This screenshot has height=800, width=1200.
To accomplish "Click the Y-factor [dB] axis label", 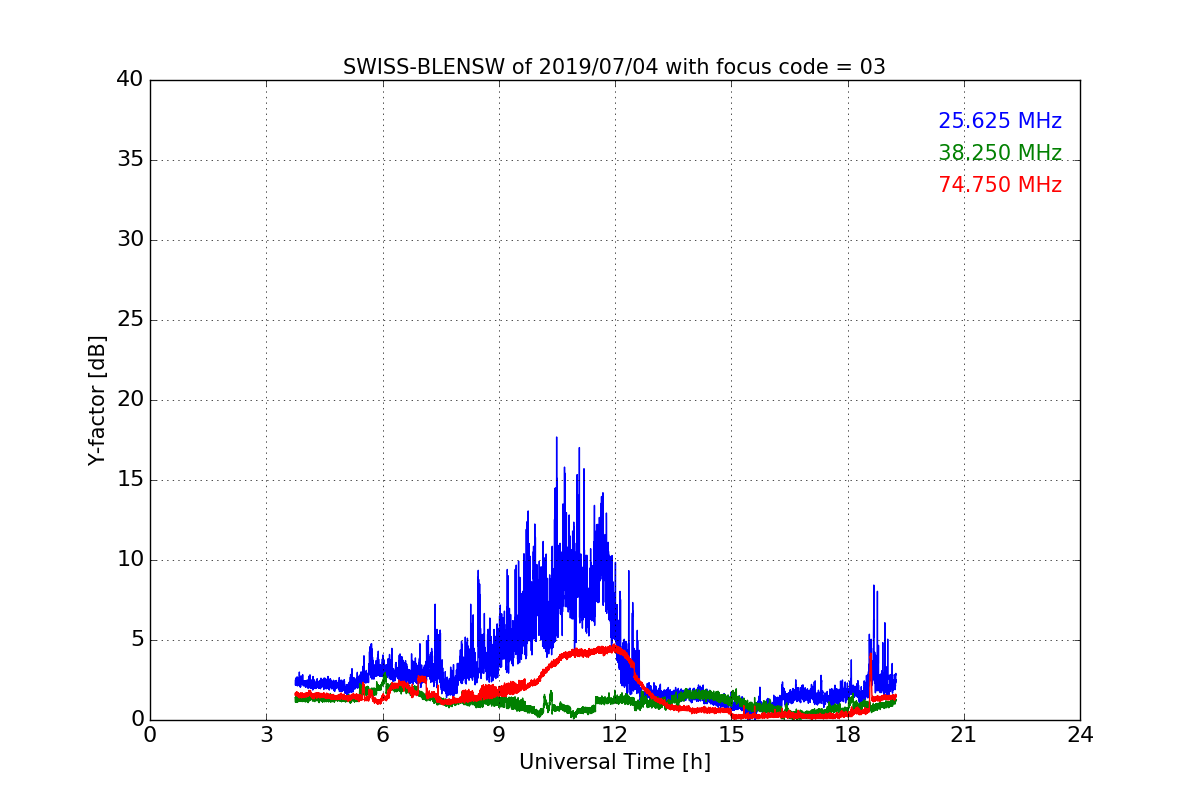I will pos(97,400).
